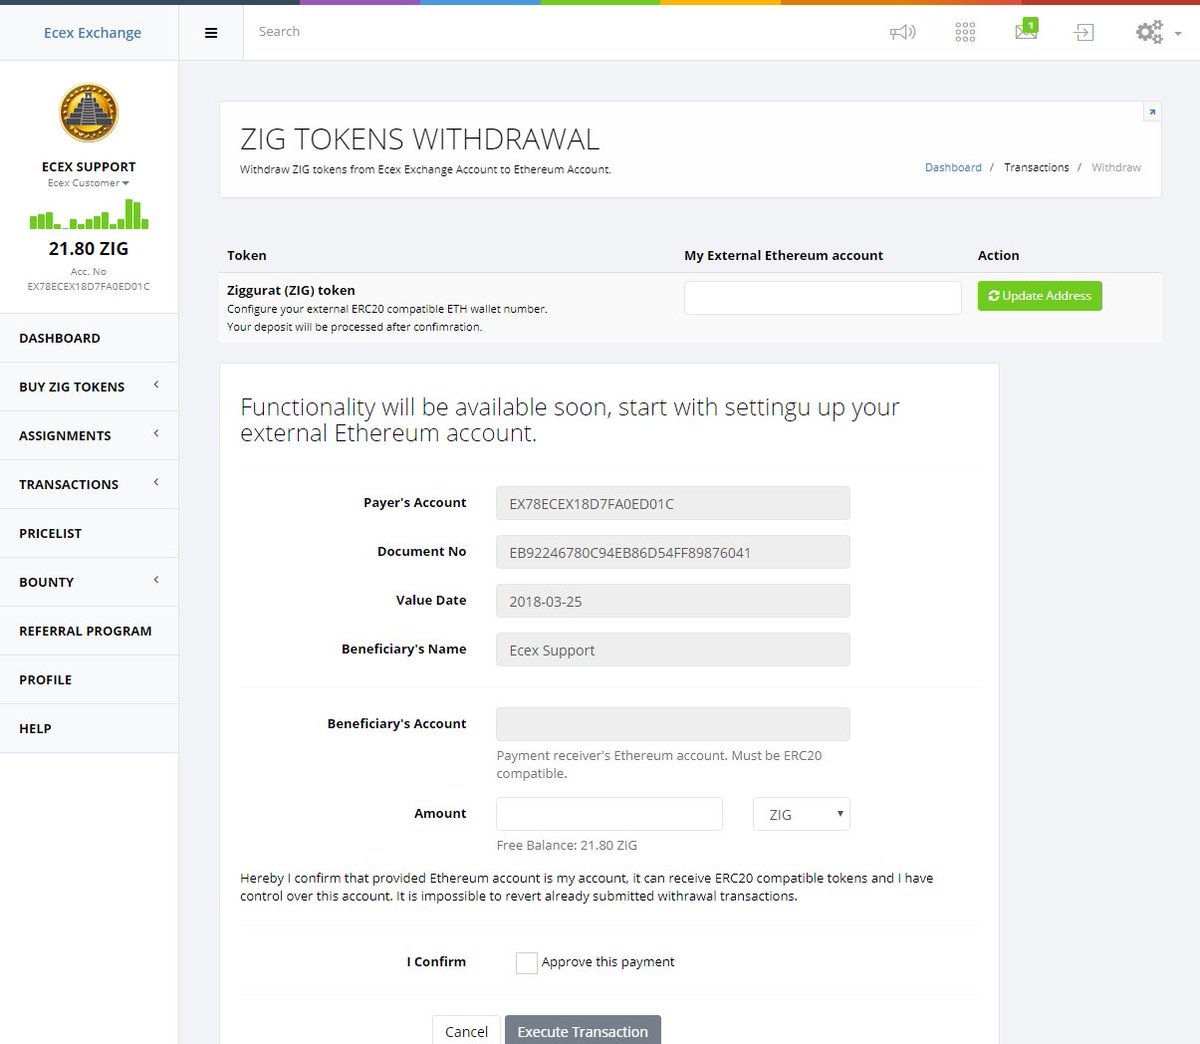The height and width of the screenshot is (1044, 1200).
Task: Click the green balance bar chart
Action: (89, 214)
